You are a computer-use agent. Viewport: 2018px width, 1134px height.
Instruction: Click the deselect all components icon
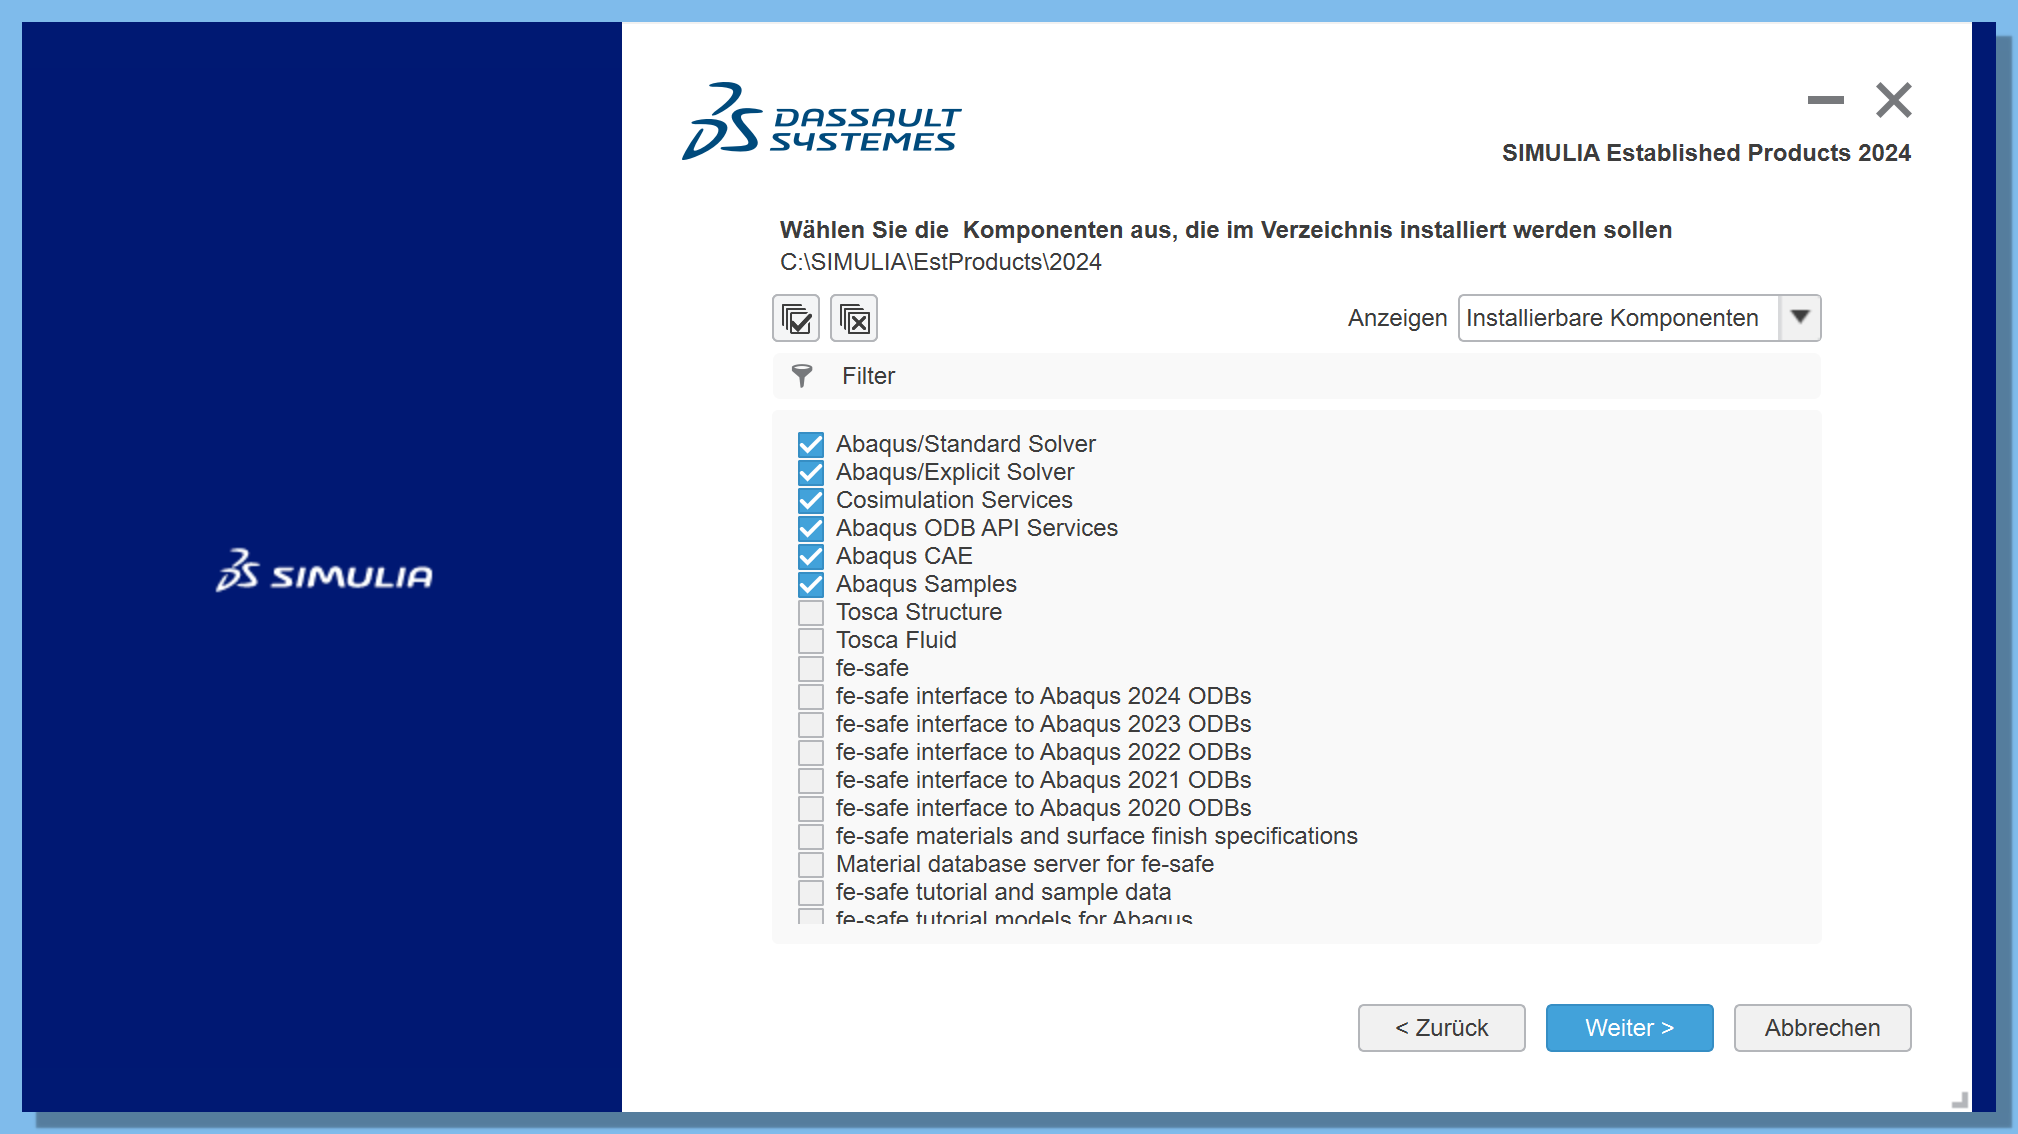tap(854, 318)
